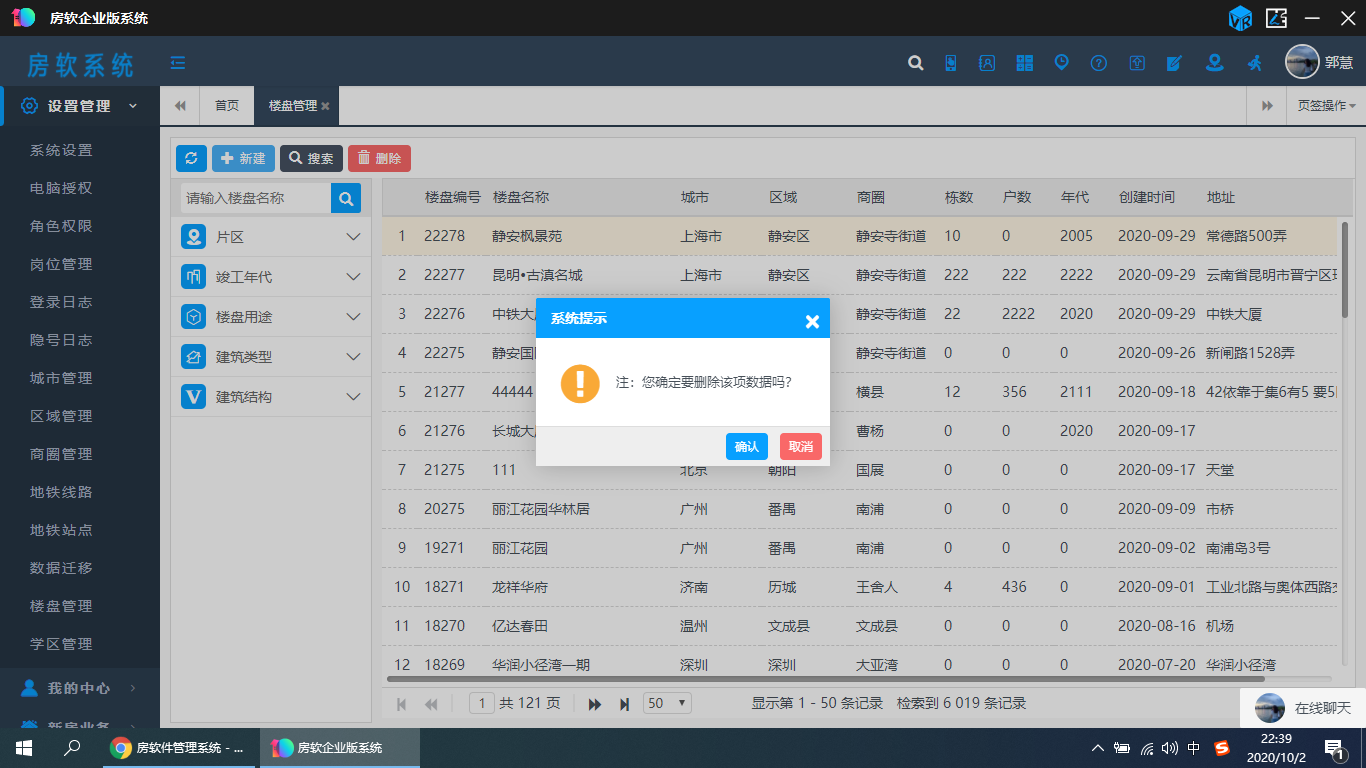Open the mobile phone icon in header
Viewport: 1366px width, 768px height.
pyautogui.click(x=950, y=63)
